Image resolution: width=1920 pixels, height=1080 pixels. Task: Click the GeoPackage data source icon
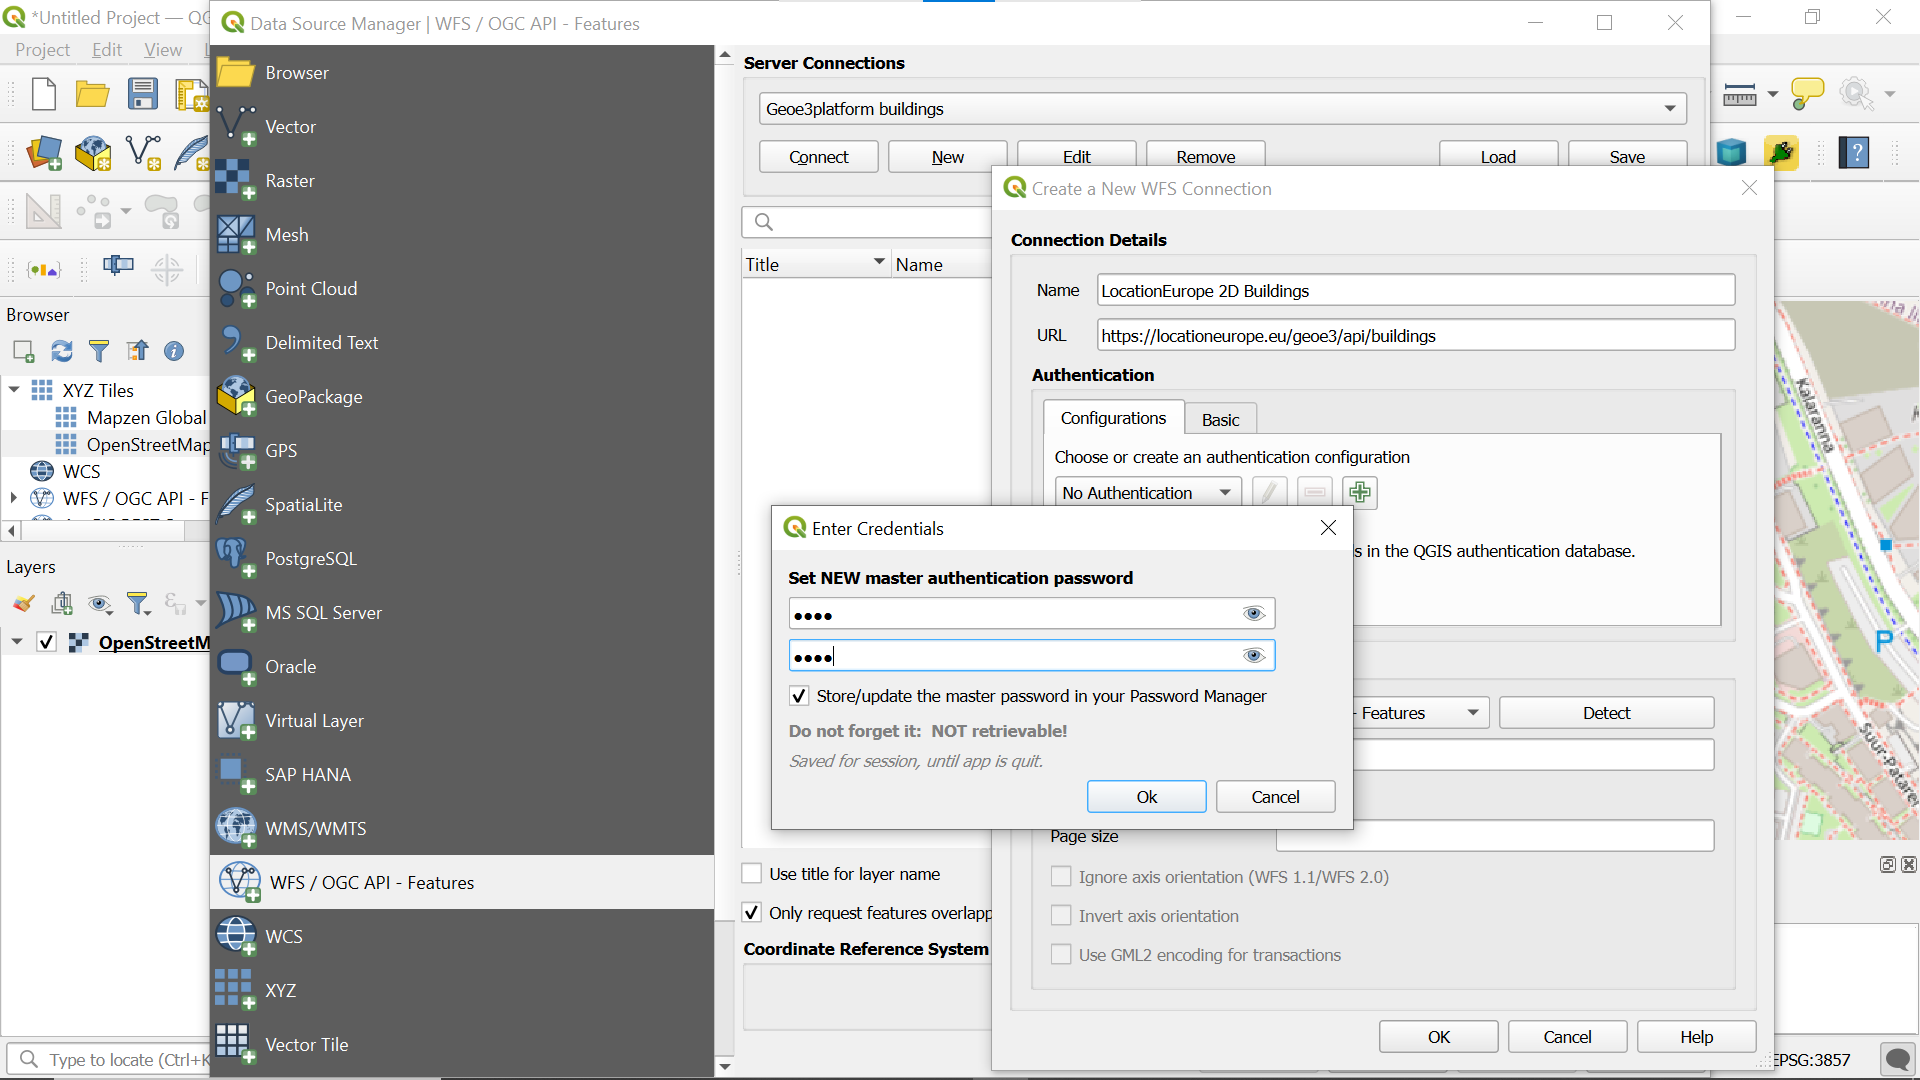tap(235, 396)
